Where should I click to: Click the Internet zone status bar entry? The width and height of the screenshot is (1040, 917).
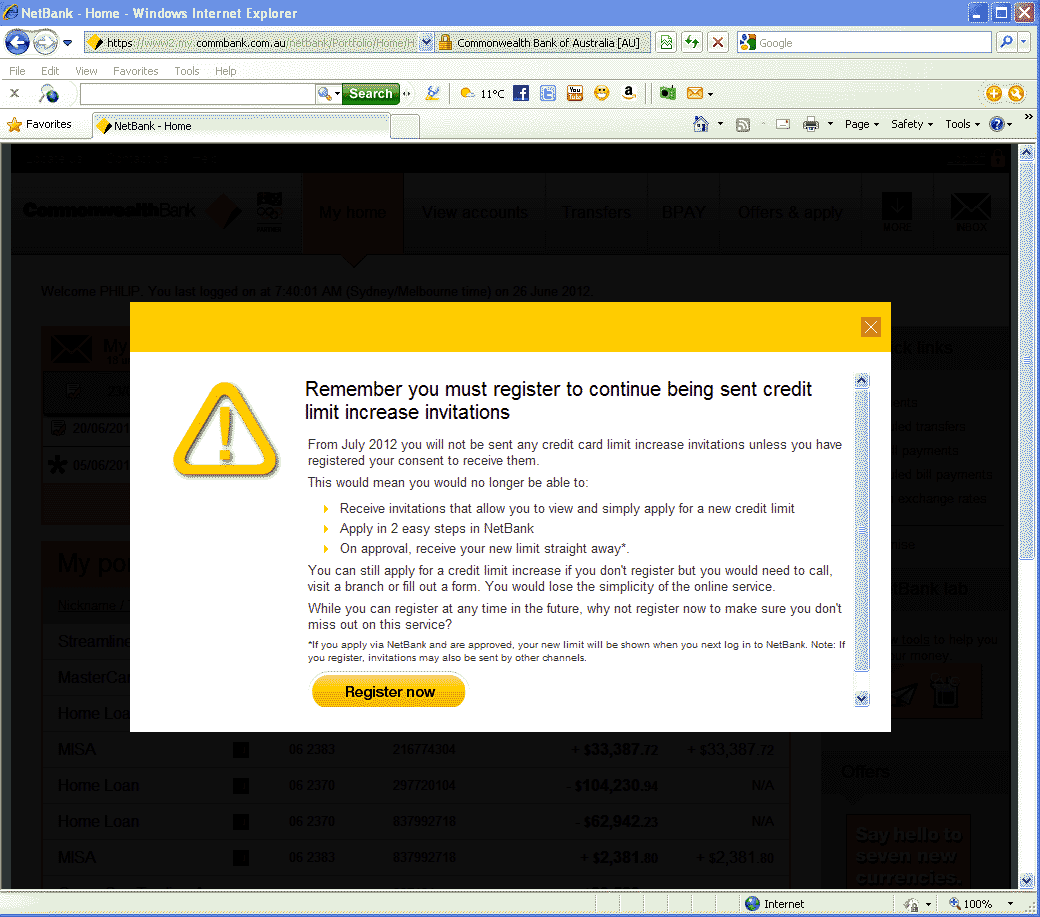pyautogui.click(x=775, y=904)
